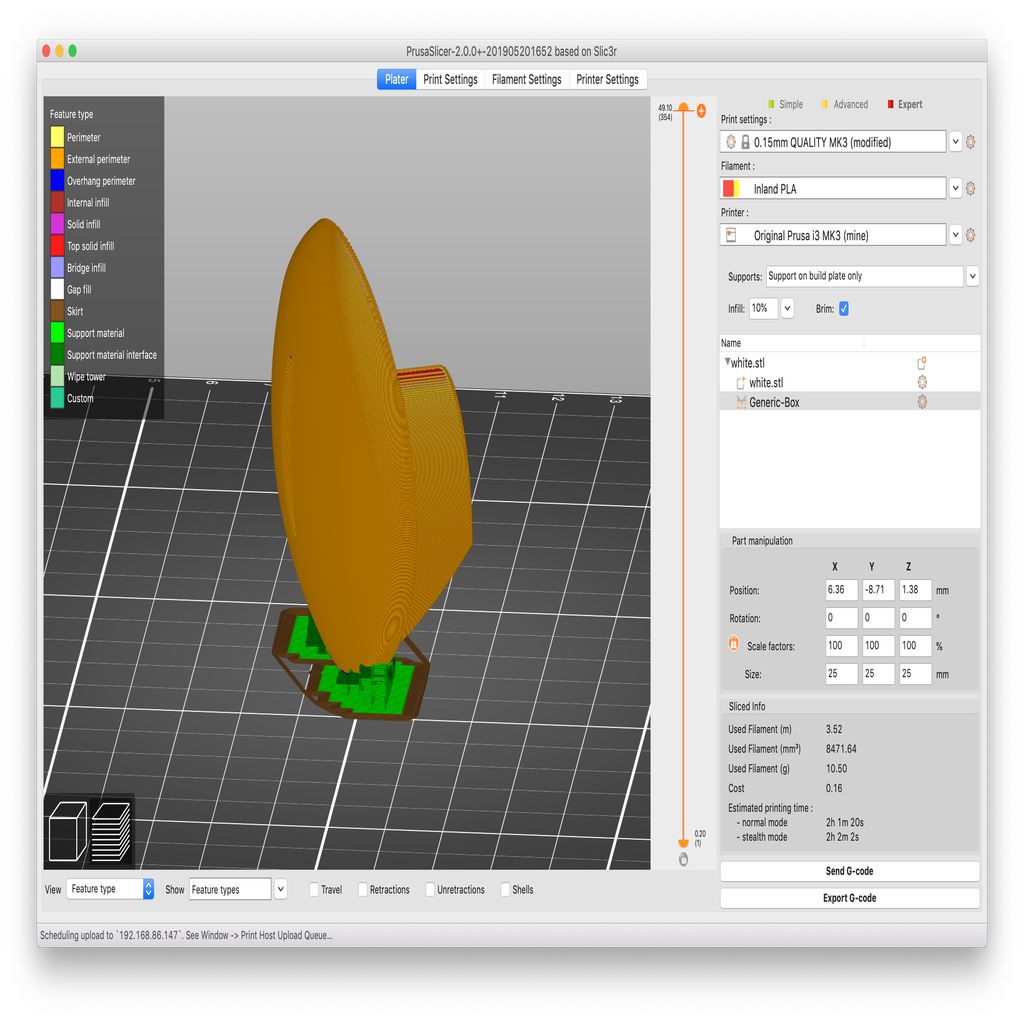Switch to the Print Settings tab
The image size is (1024, 1024).
(450, 79)
